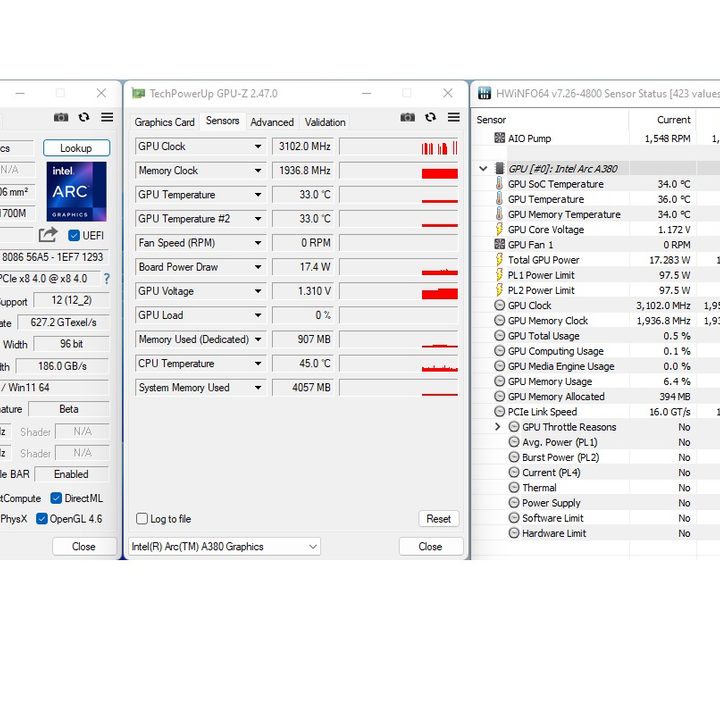Viewport: 720px width, 720px height.
Task: Open the Board Power Draw sensor dropdown
Action: click(x=258, y=267)
